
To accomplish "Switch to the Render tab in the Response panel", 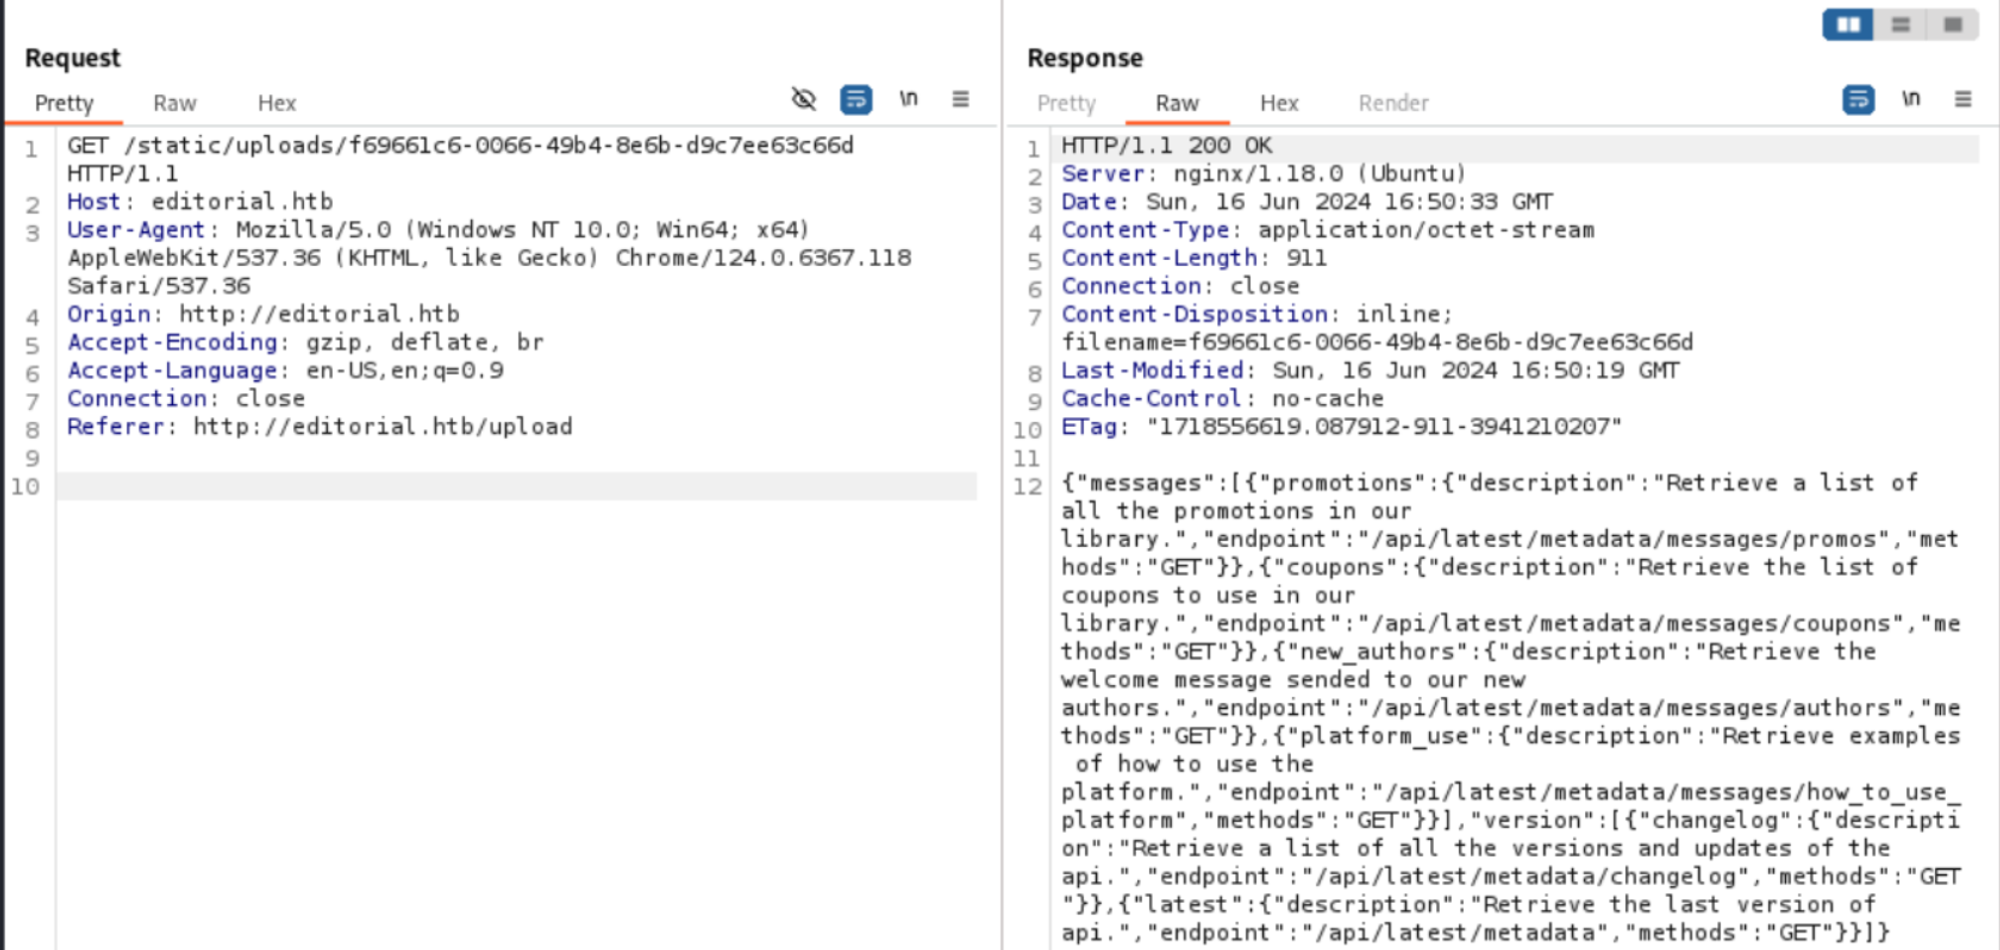I will pos(1393,103).
